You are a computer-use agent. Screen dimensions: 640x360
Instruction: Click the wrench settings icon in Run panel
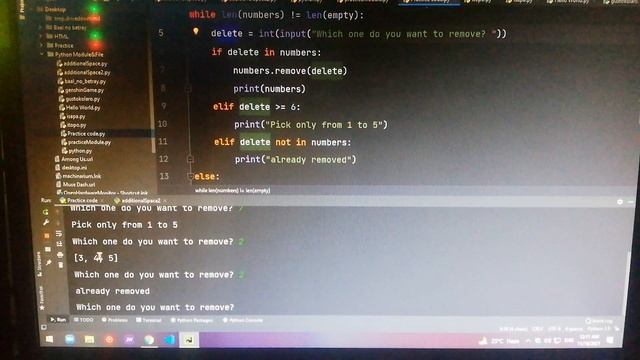[x=46, y=222]
